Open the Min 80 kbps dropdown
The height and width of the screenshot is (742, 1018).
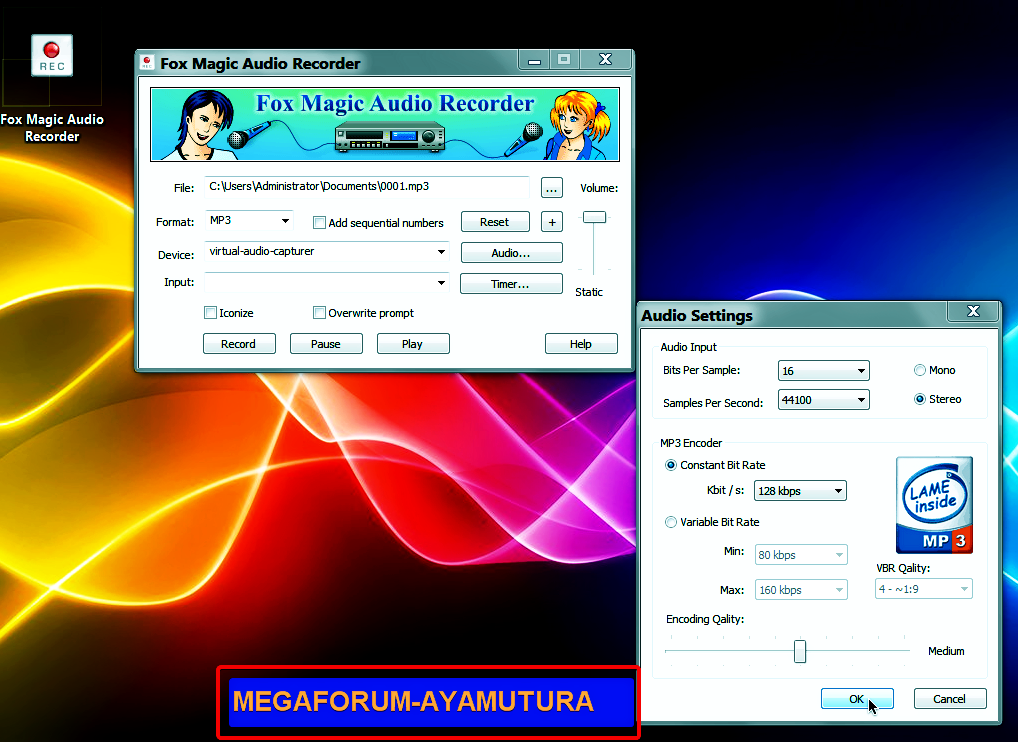[801, 555]
